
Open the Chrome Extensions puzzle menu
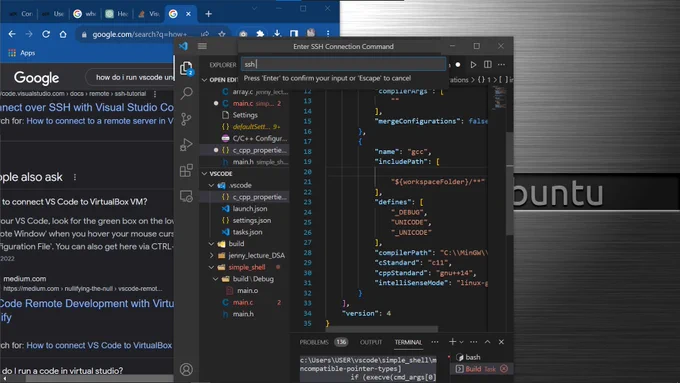[260, 34]
